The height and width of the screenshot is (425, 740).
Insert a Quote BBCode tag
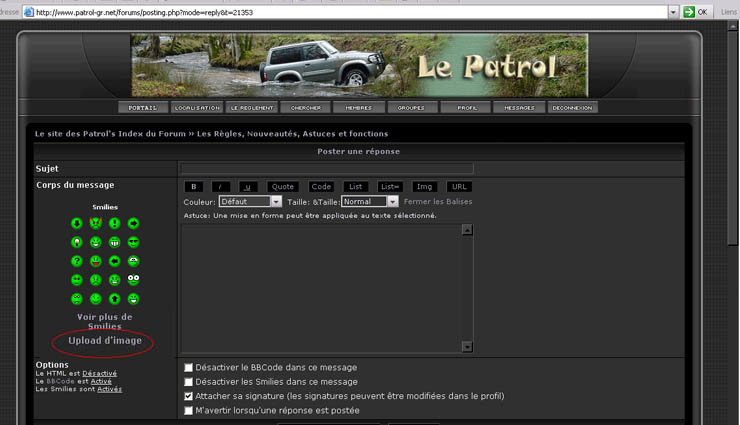[x=283, y=187]
